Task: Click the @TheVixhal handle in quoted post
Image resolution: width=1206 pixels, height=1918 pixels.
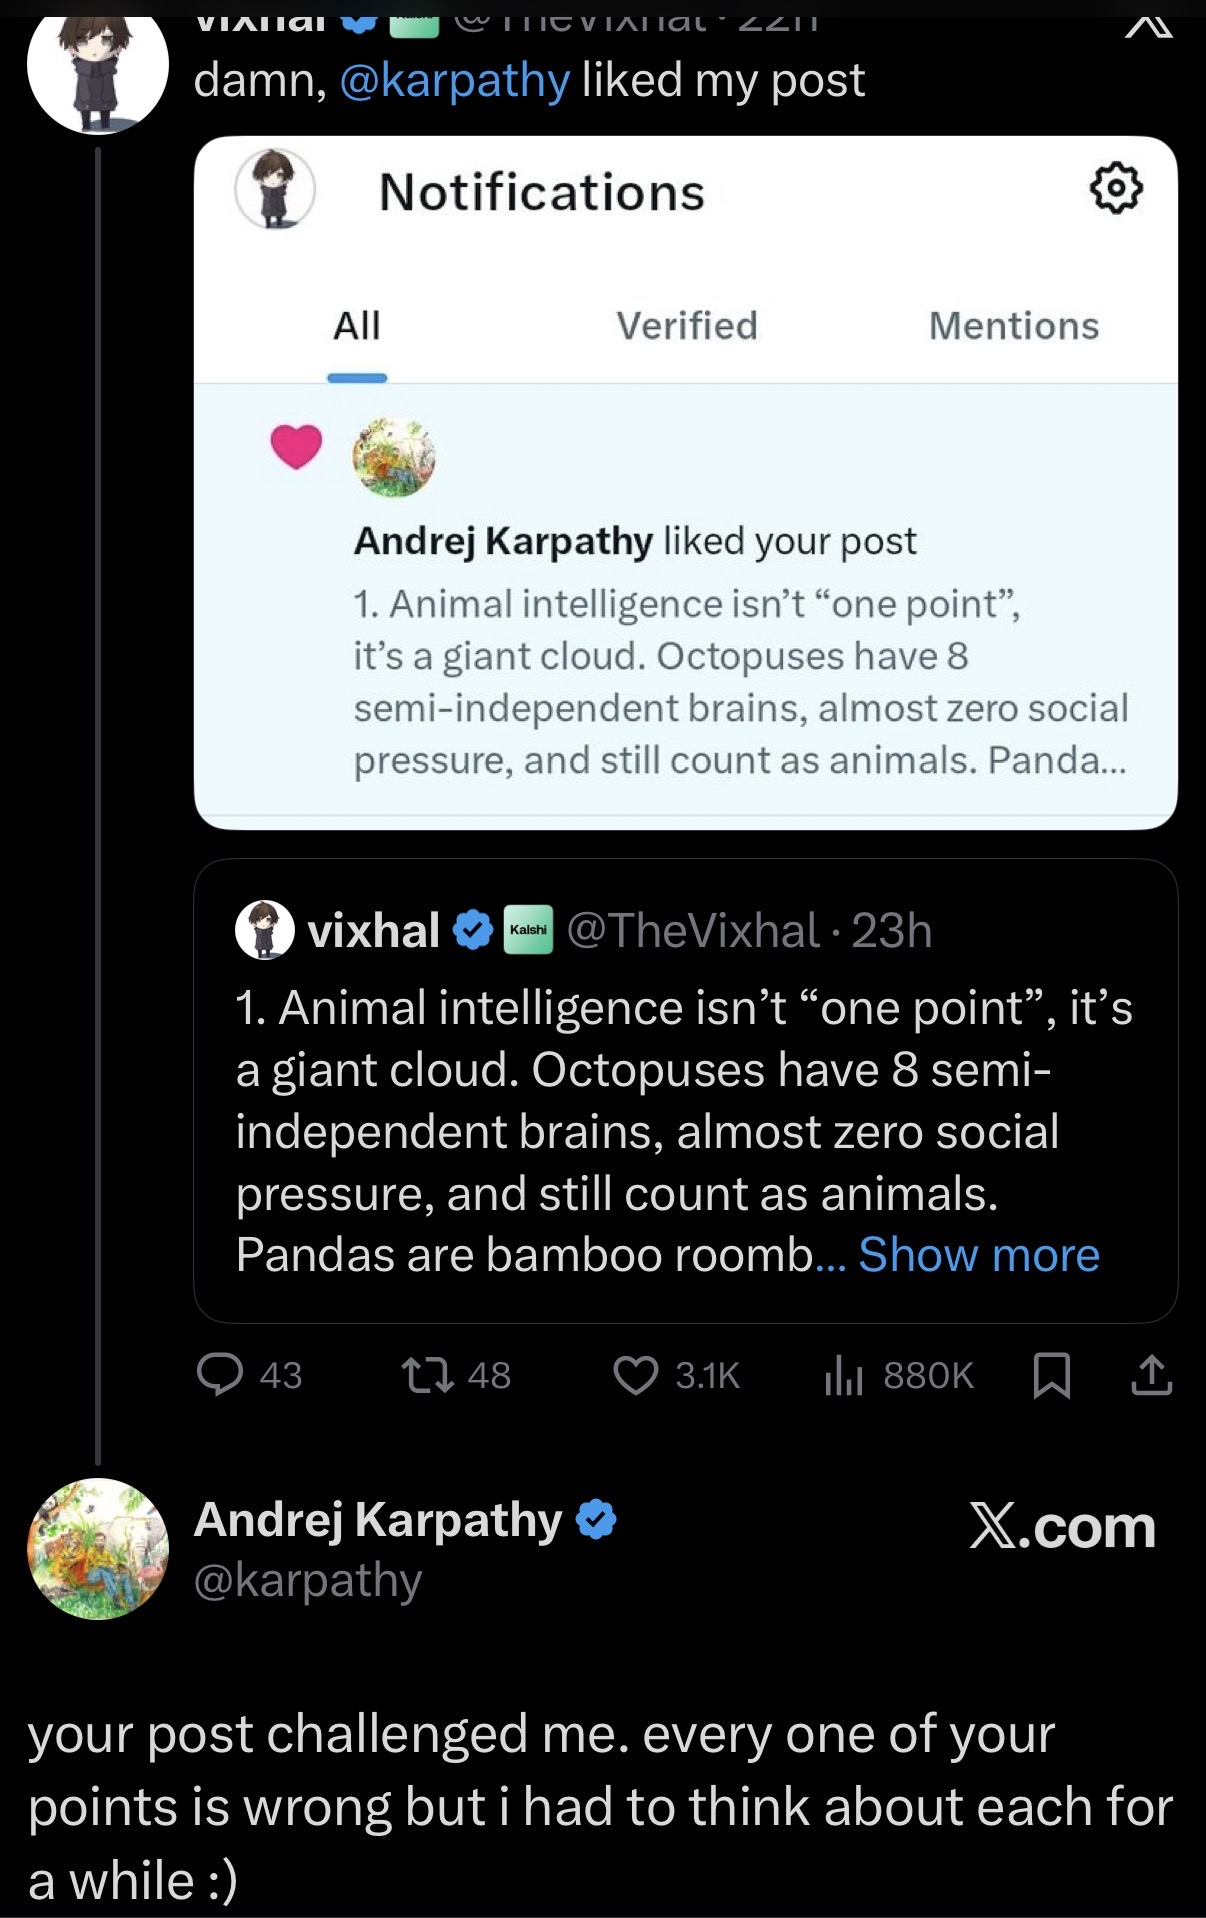Action: pyautogui.click(x=693, y=930)
